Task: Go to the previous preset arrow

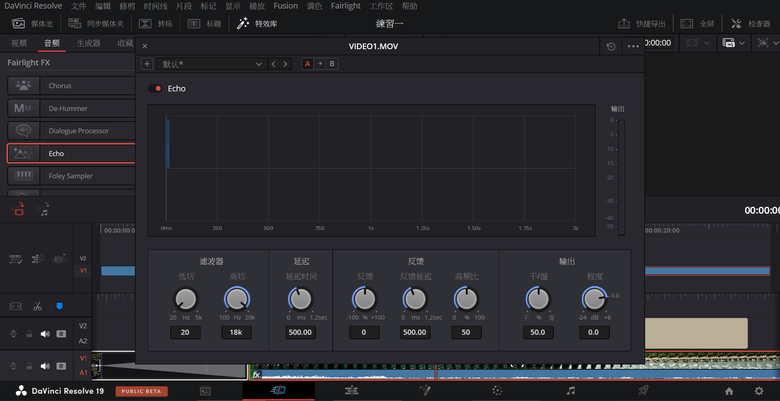Action: (x=273, y=64)
